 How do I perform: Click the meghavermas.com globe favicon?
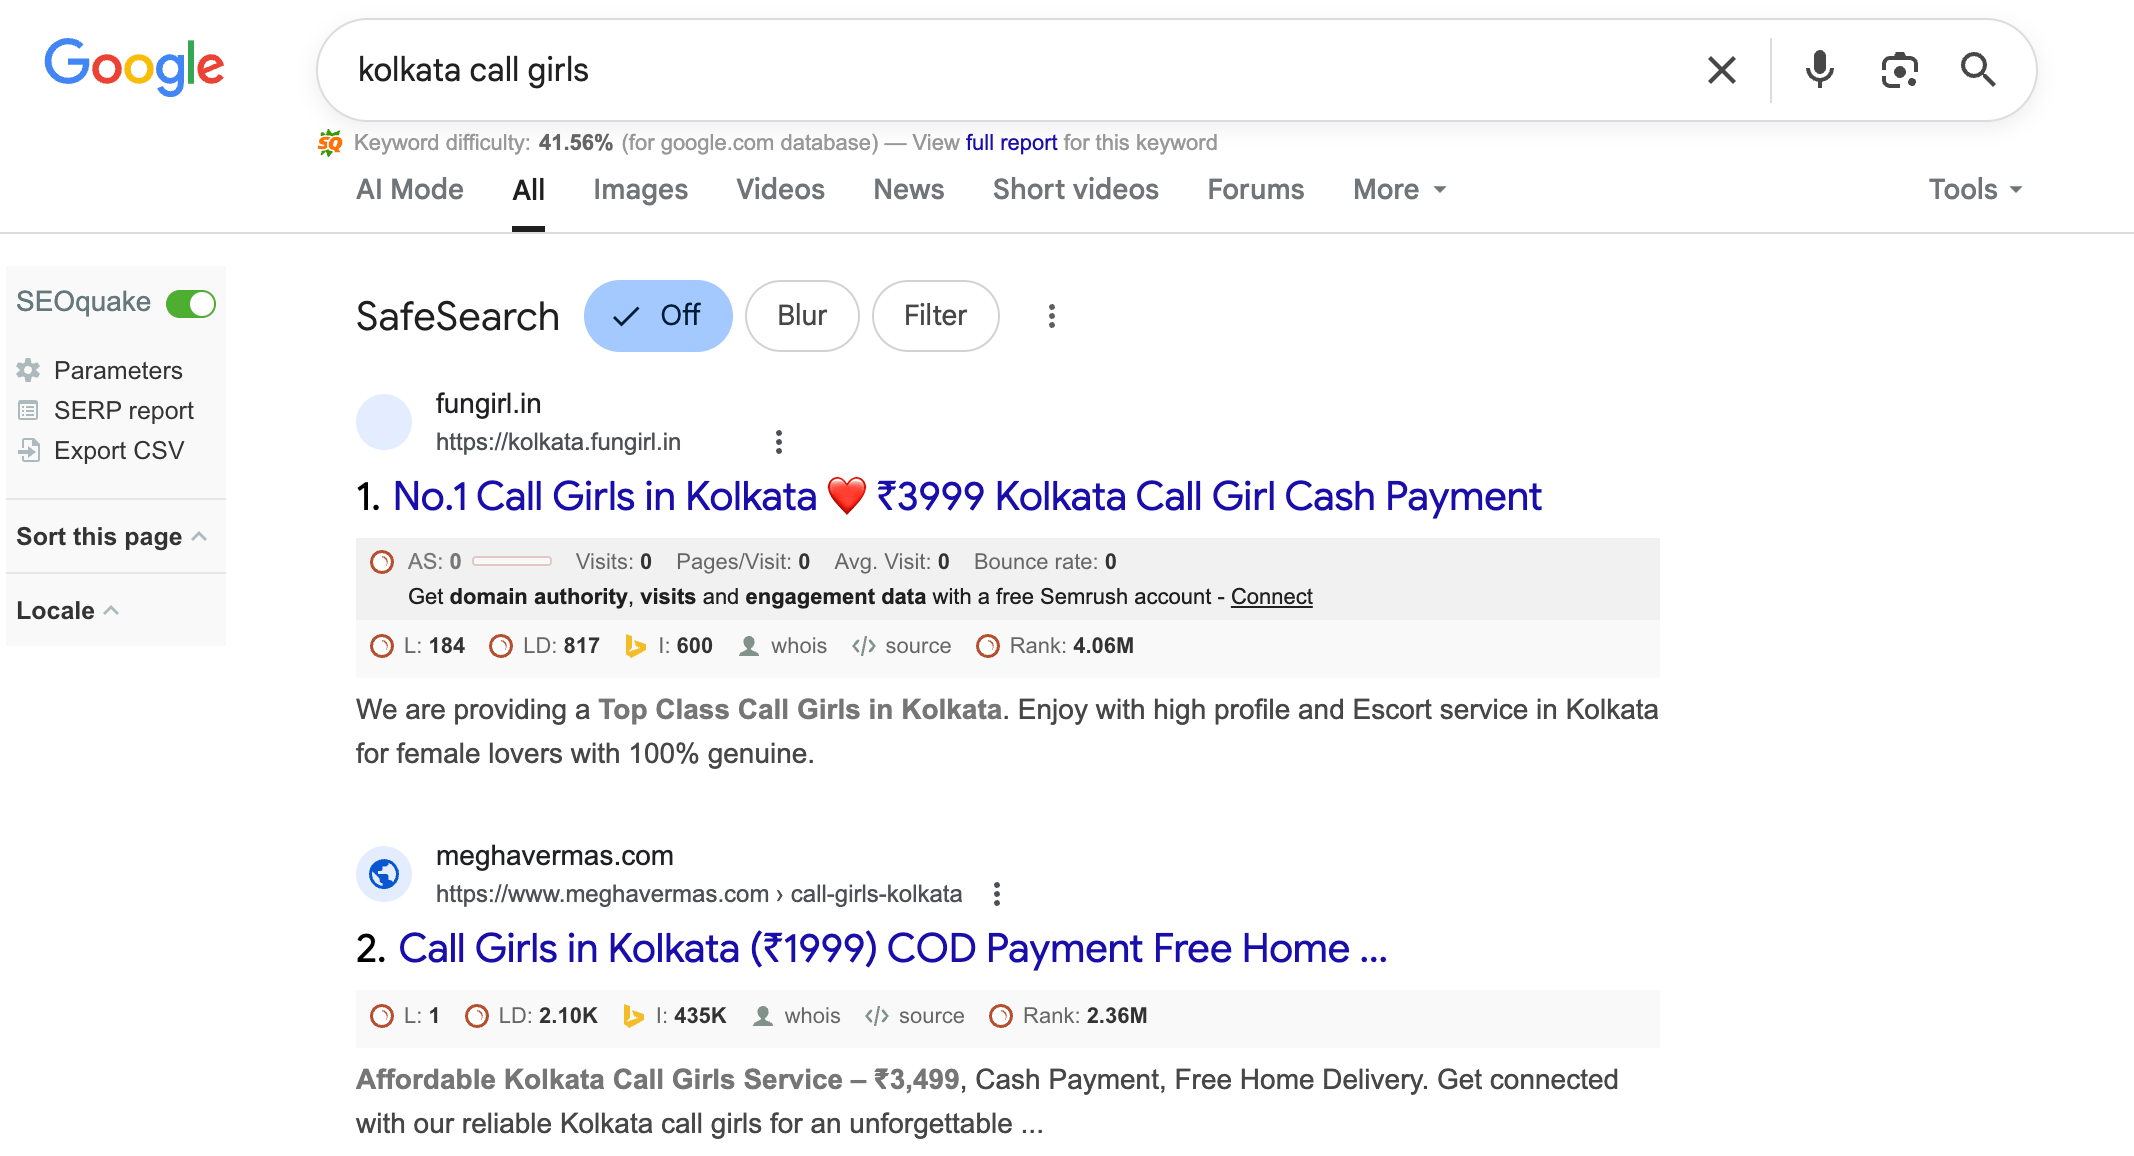tap(384, 874)
